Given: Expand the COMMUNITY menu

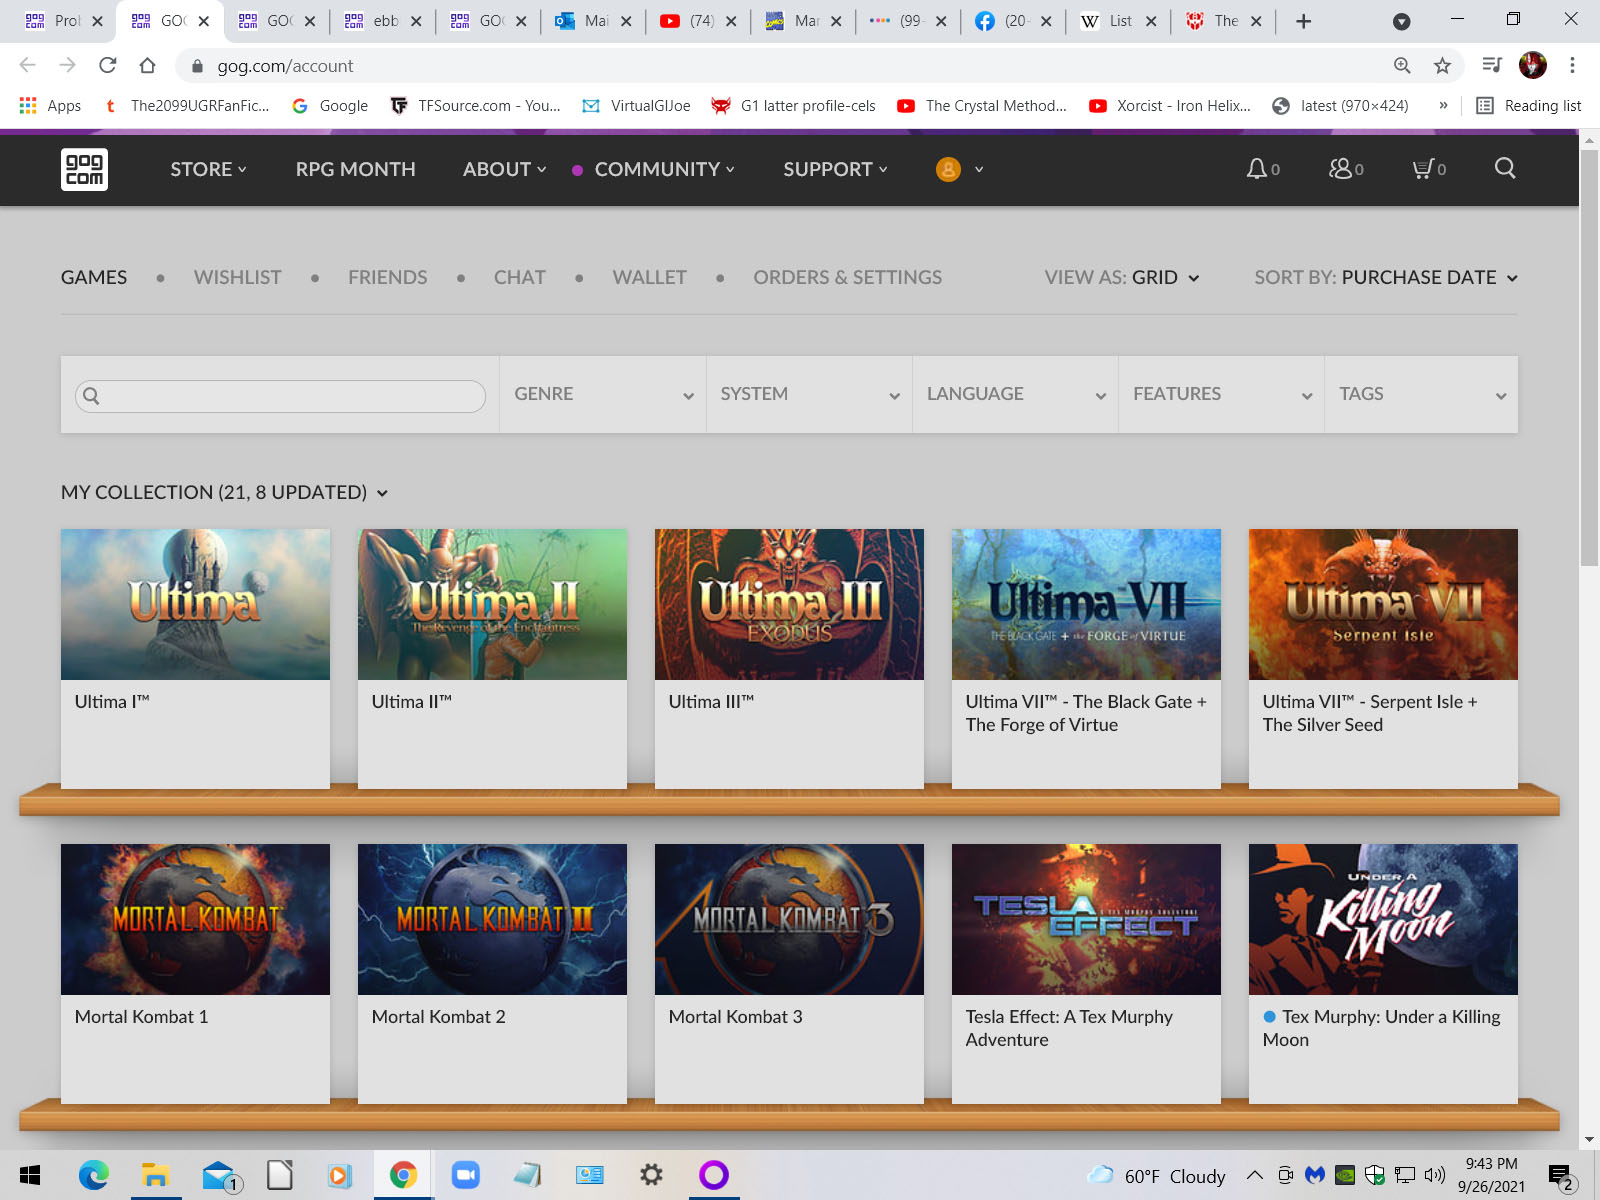Looking at the screenshot, I should [x=664, y=169].
